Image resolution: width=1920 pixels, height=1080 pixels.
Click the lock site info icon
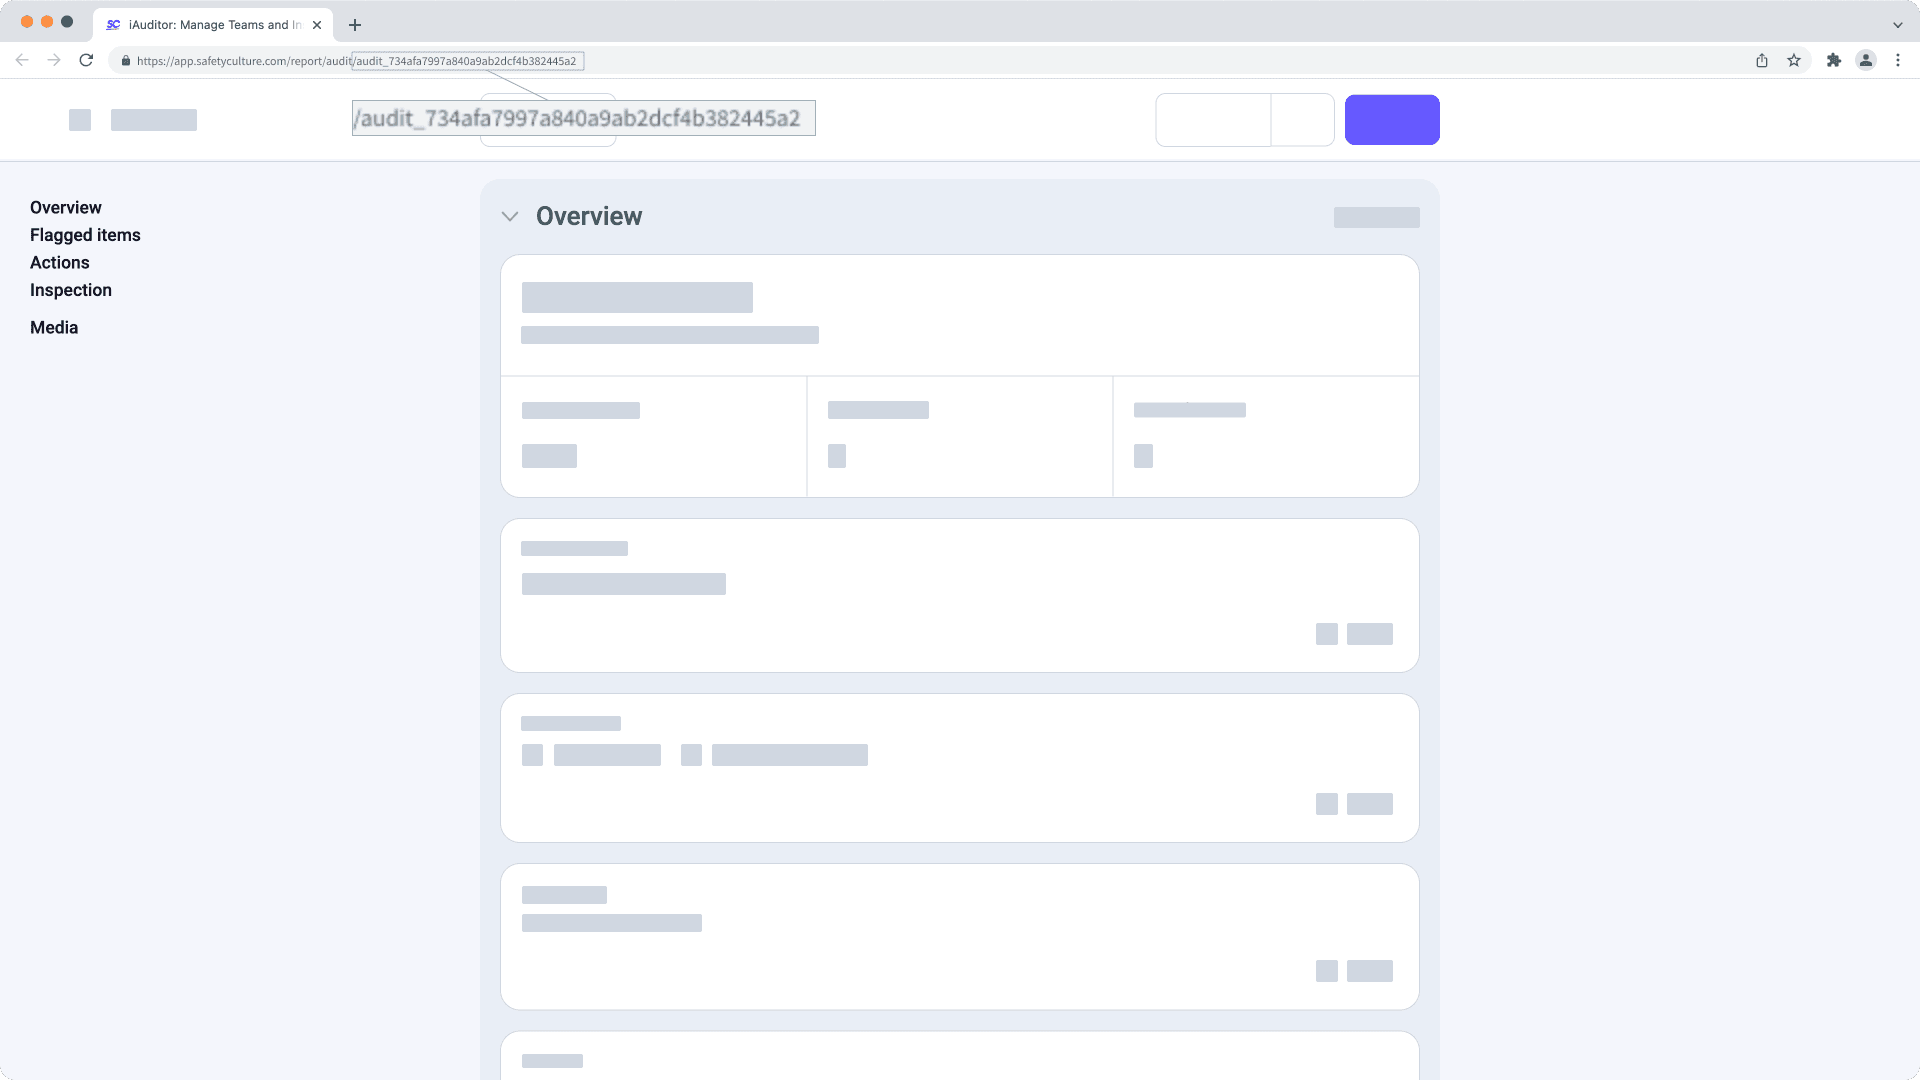126,61
